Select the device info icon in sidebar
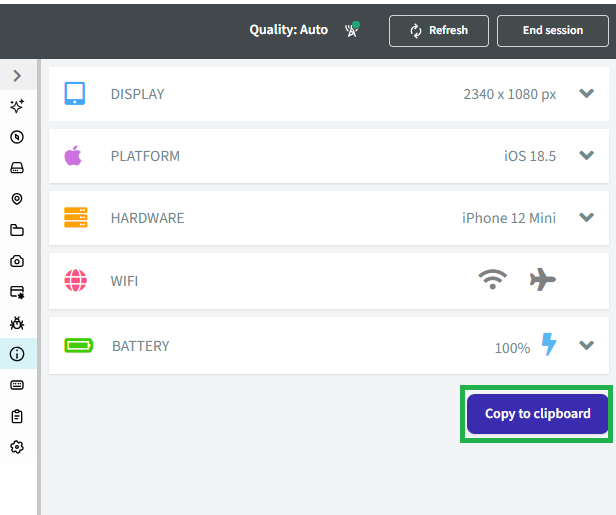Viewport: 616px width, 515px height. [17, 354]
